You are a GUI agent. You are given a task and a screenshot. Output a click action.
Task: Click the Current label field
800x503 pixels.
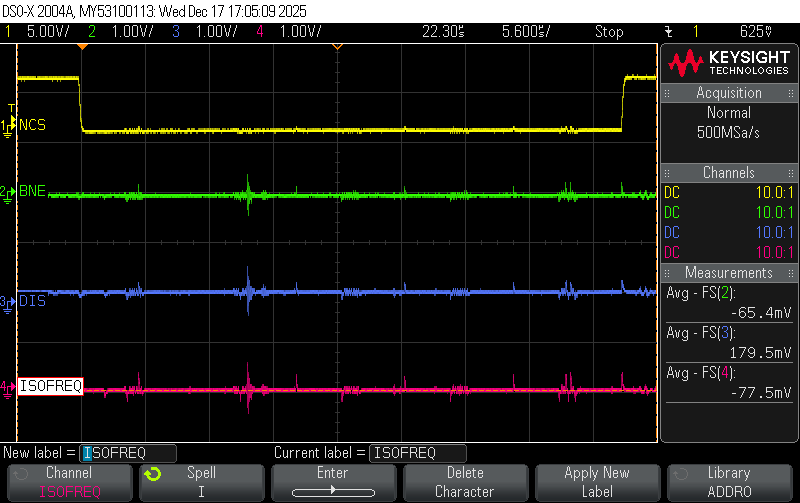pyautogui.click(x=418, y=453)
